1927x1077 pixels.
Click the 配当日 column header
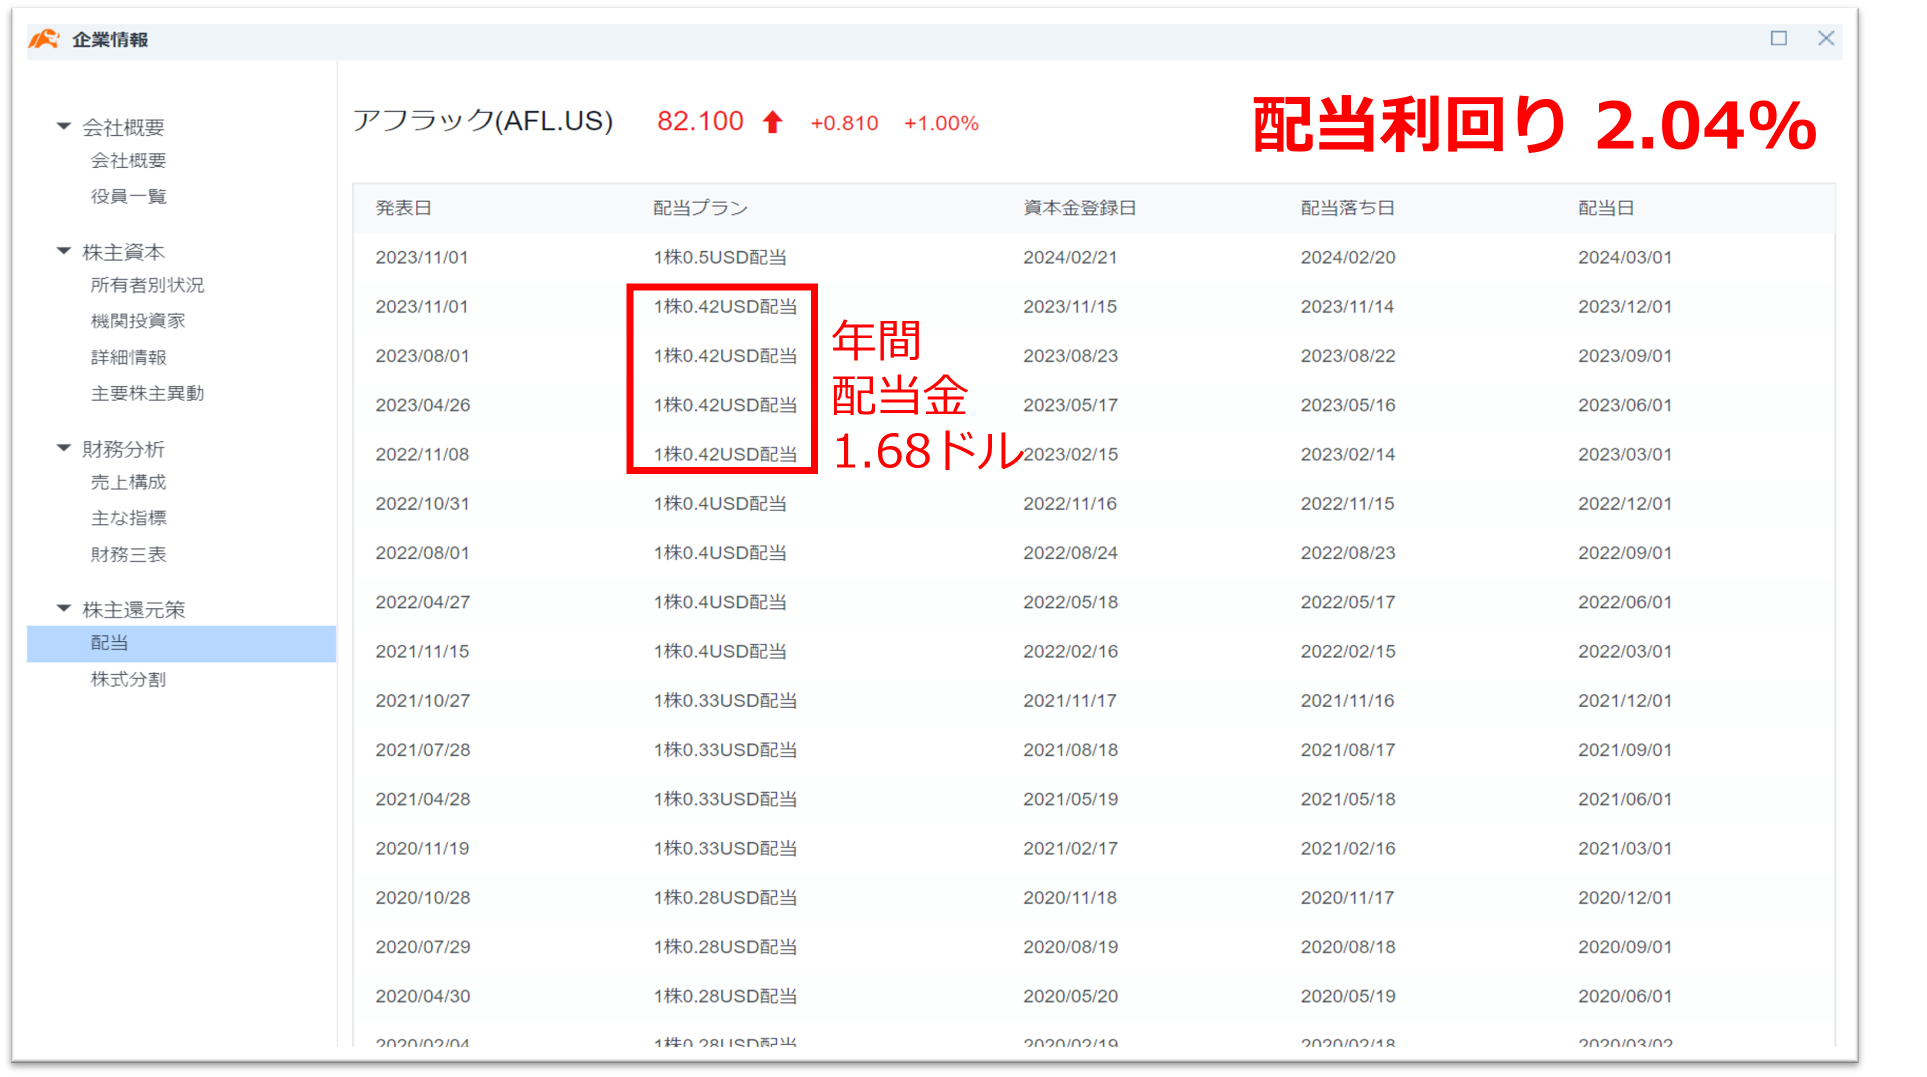tap(1606, 208)
